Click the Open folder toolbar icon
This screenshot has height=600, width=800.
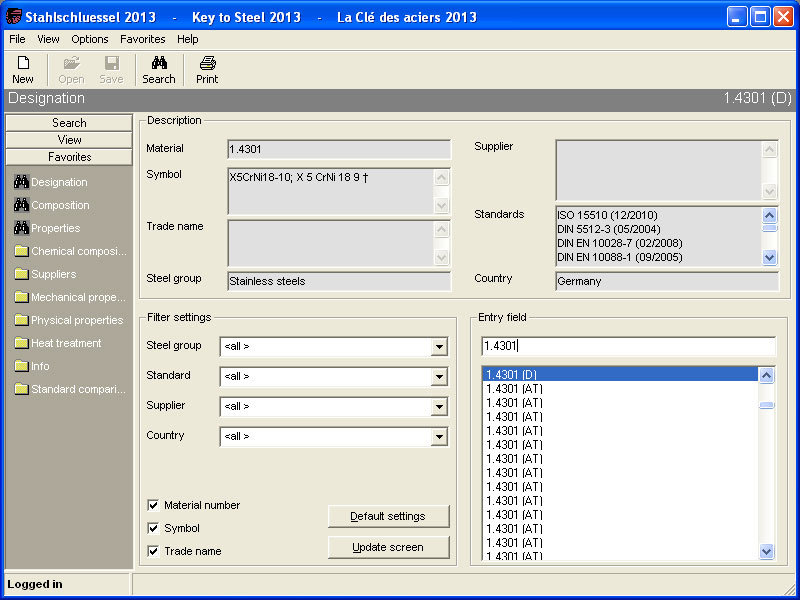(x=71, y=63)
